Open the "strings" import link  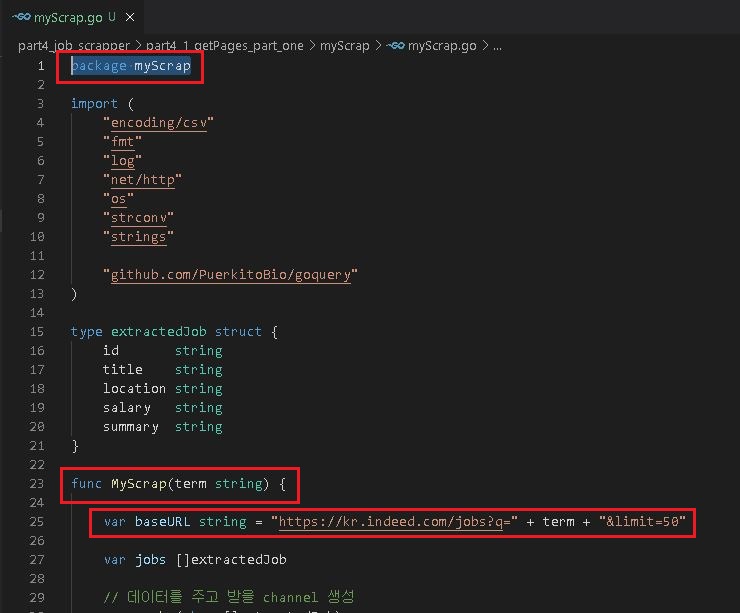[139, 237]
